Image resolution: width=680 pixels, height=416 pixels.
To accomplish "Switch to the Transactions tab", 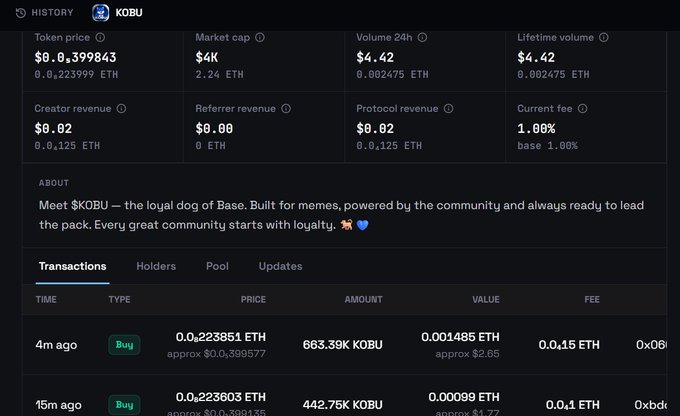I will [72, 266].
